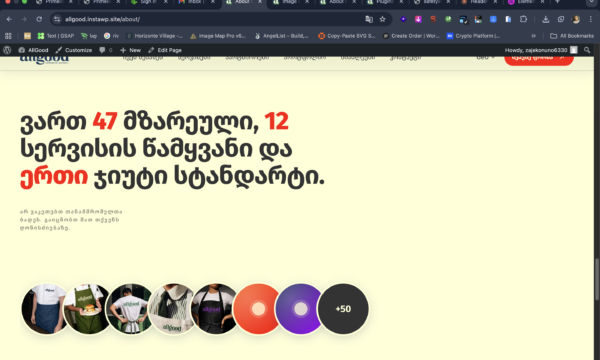Open the riv bookmark
Viewport: 600px width, 360px height.
click(x=111, y=36)
